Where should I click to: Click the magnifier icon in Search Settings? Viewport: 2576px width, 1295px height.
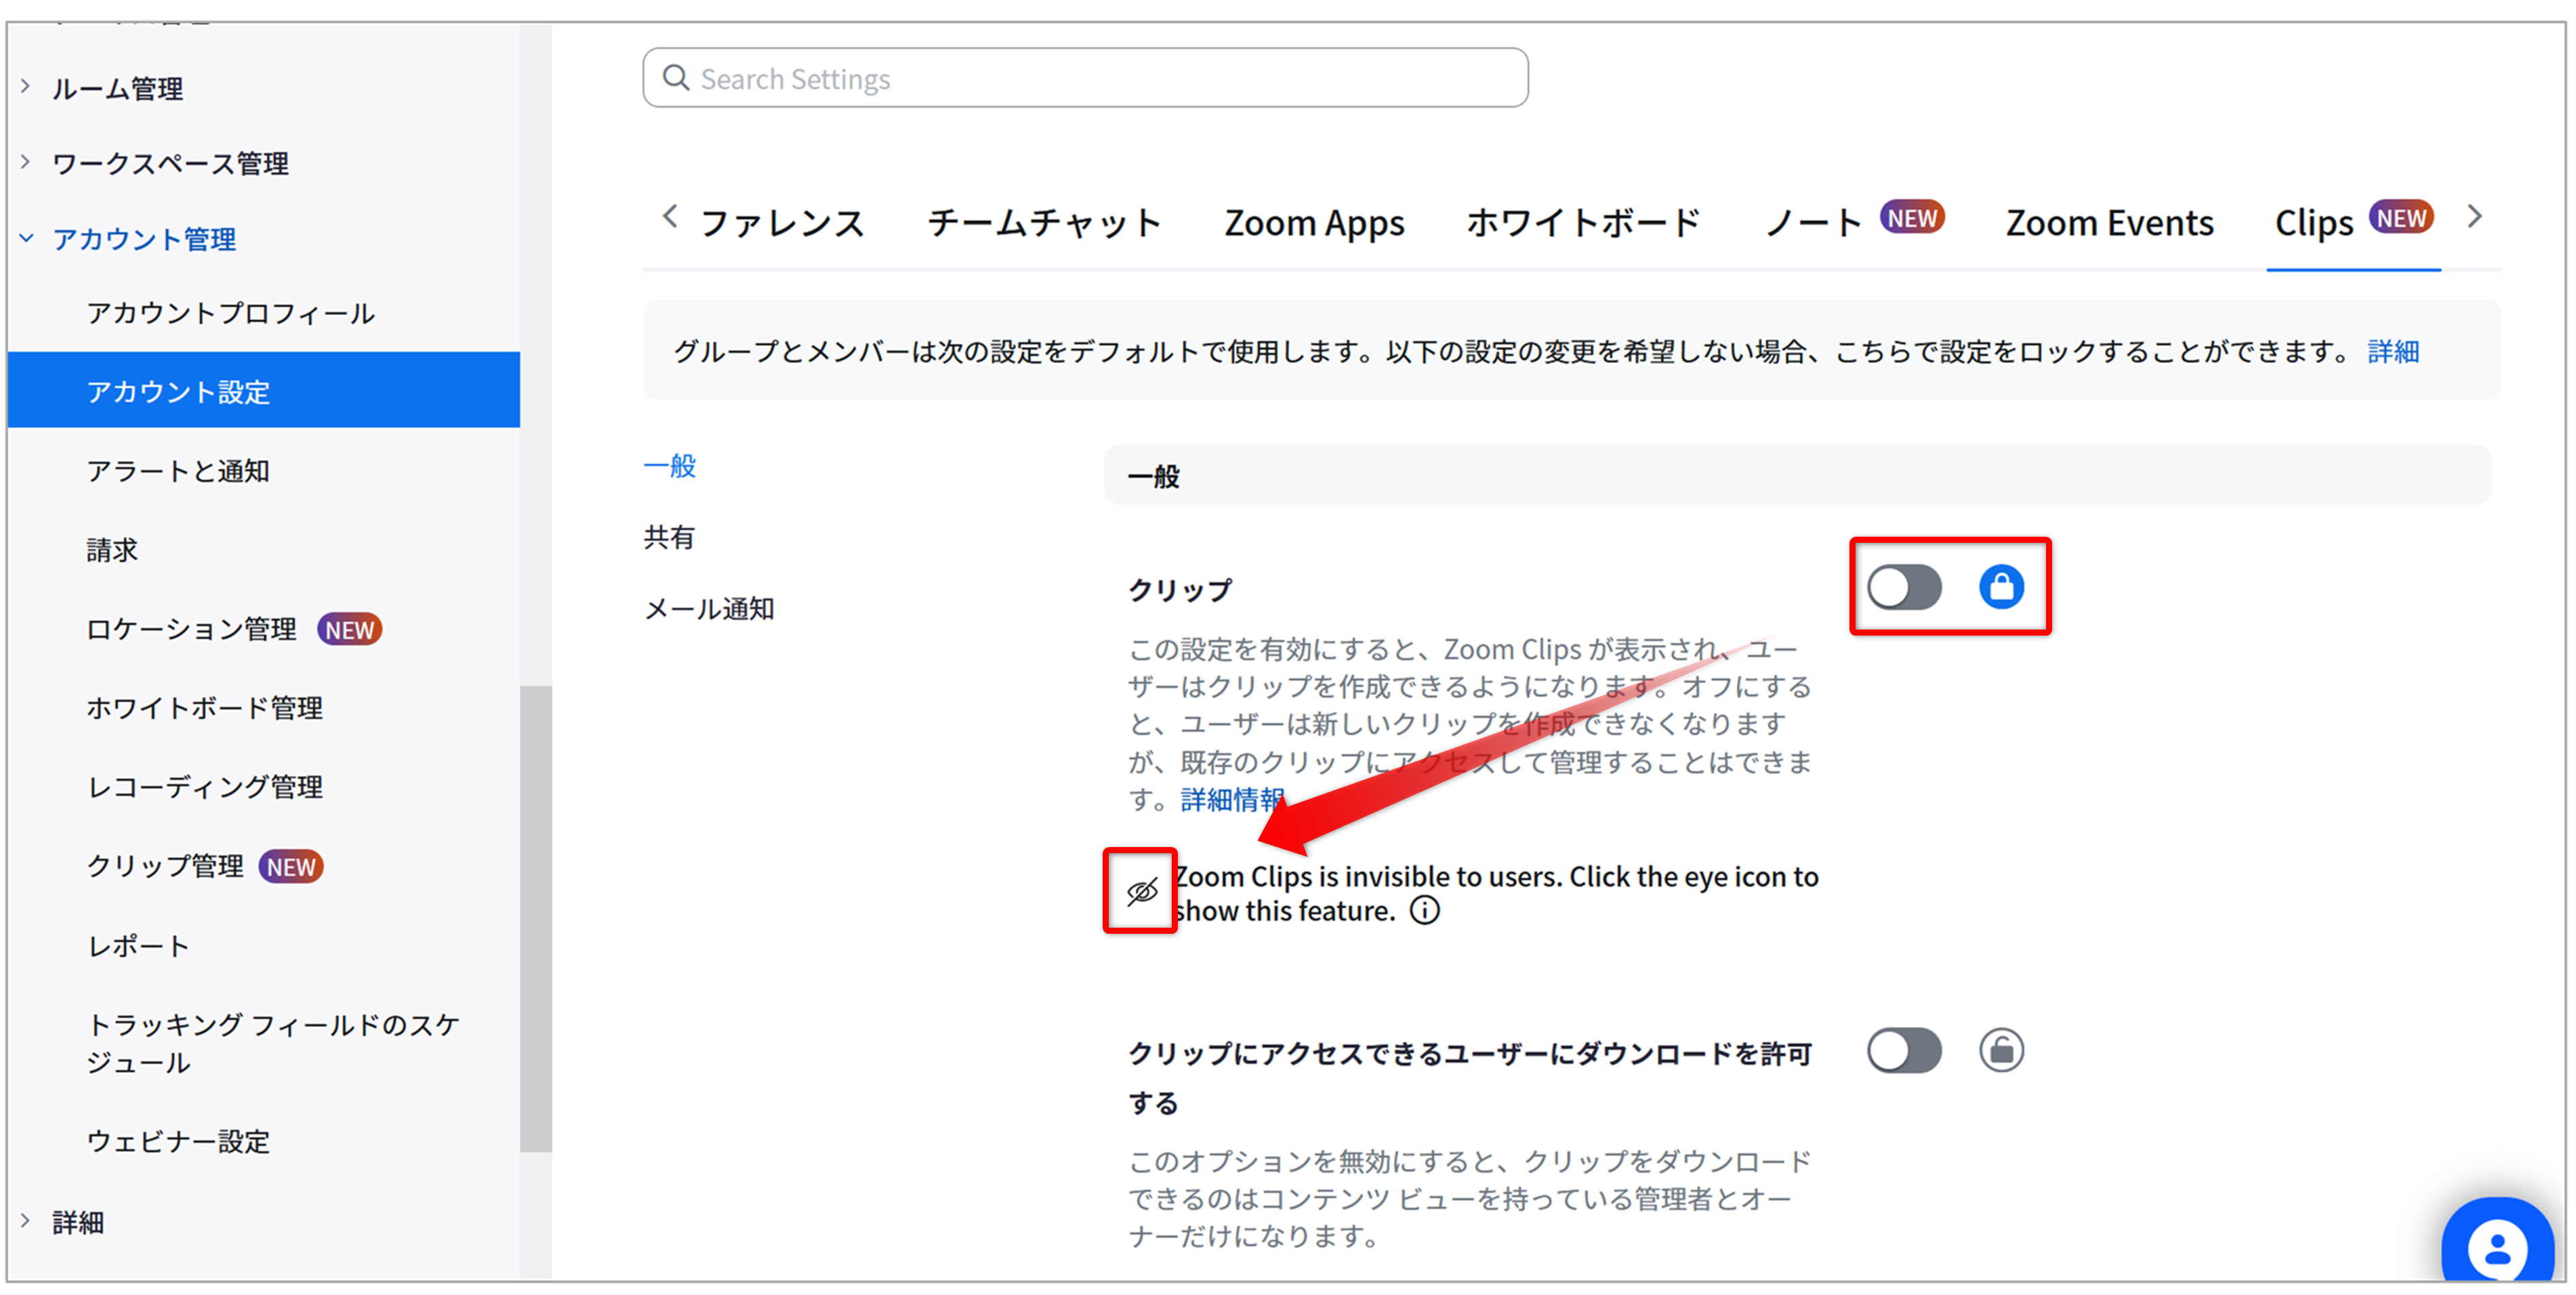pos(677,78)
